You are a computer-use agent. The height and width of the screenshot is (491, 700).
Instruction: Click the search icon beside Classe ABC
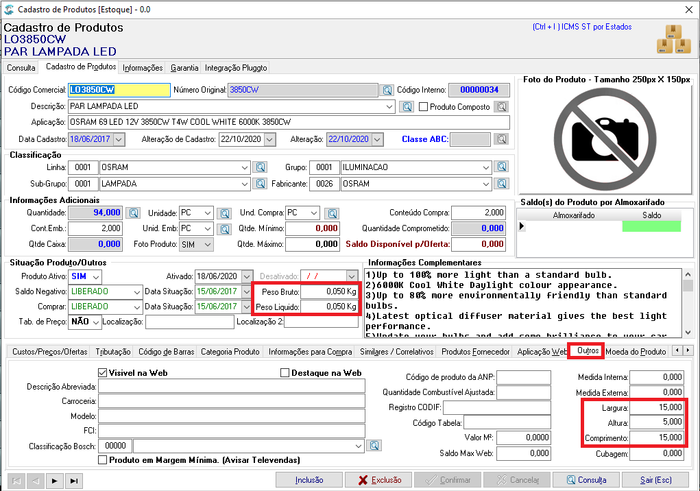(501, 139)
